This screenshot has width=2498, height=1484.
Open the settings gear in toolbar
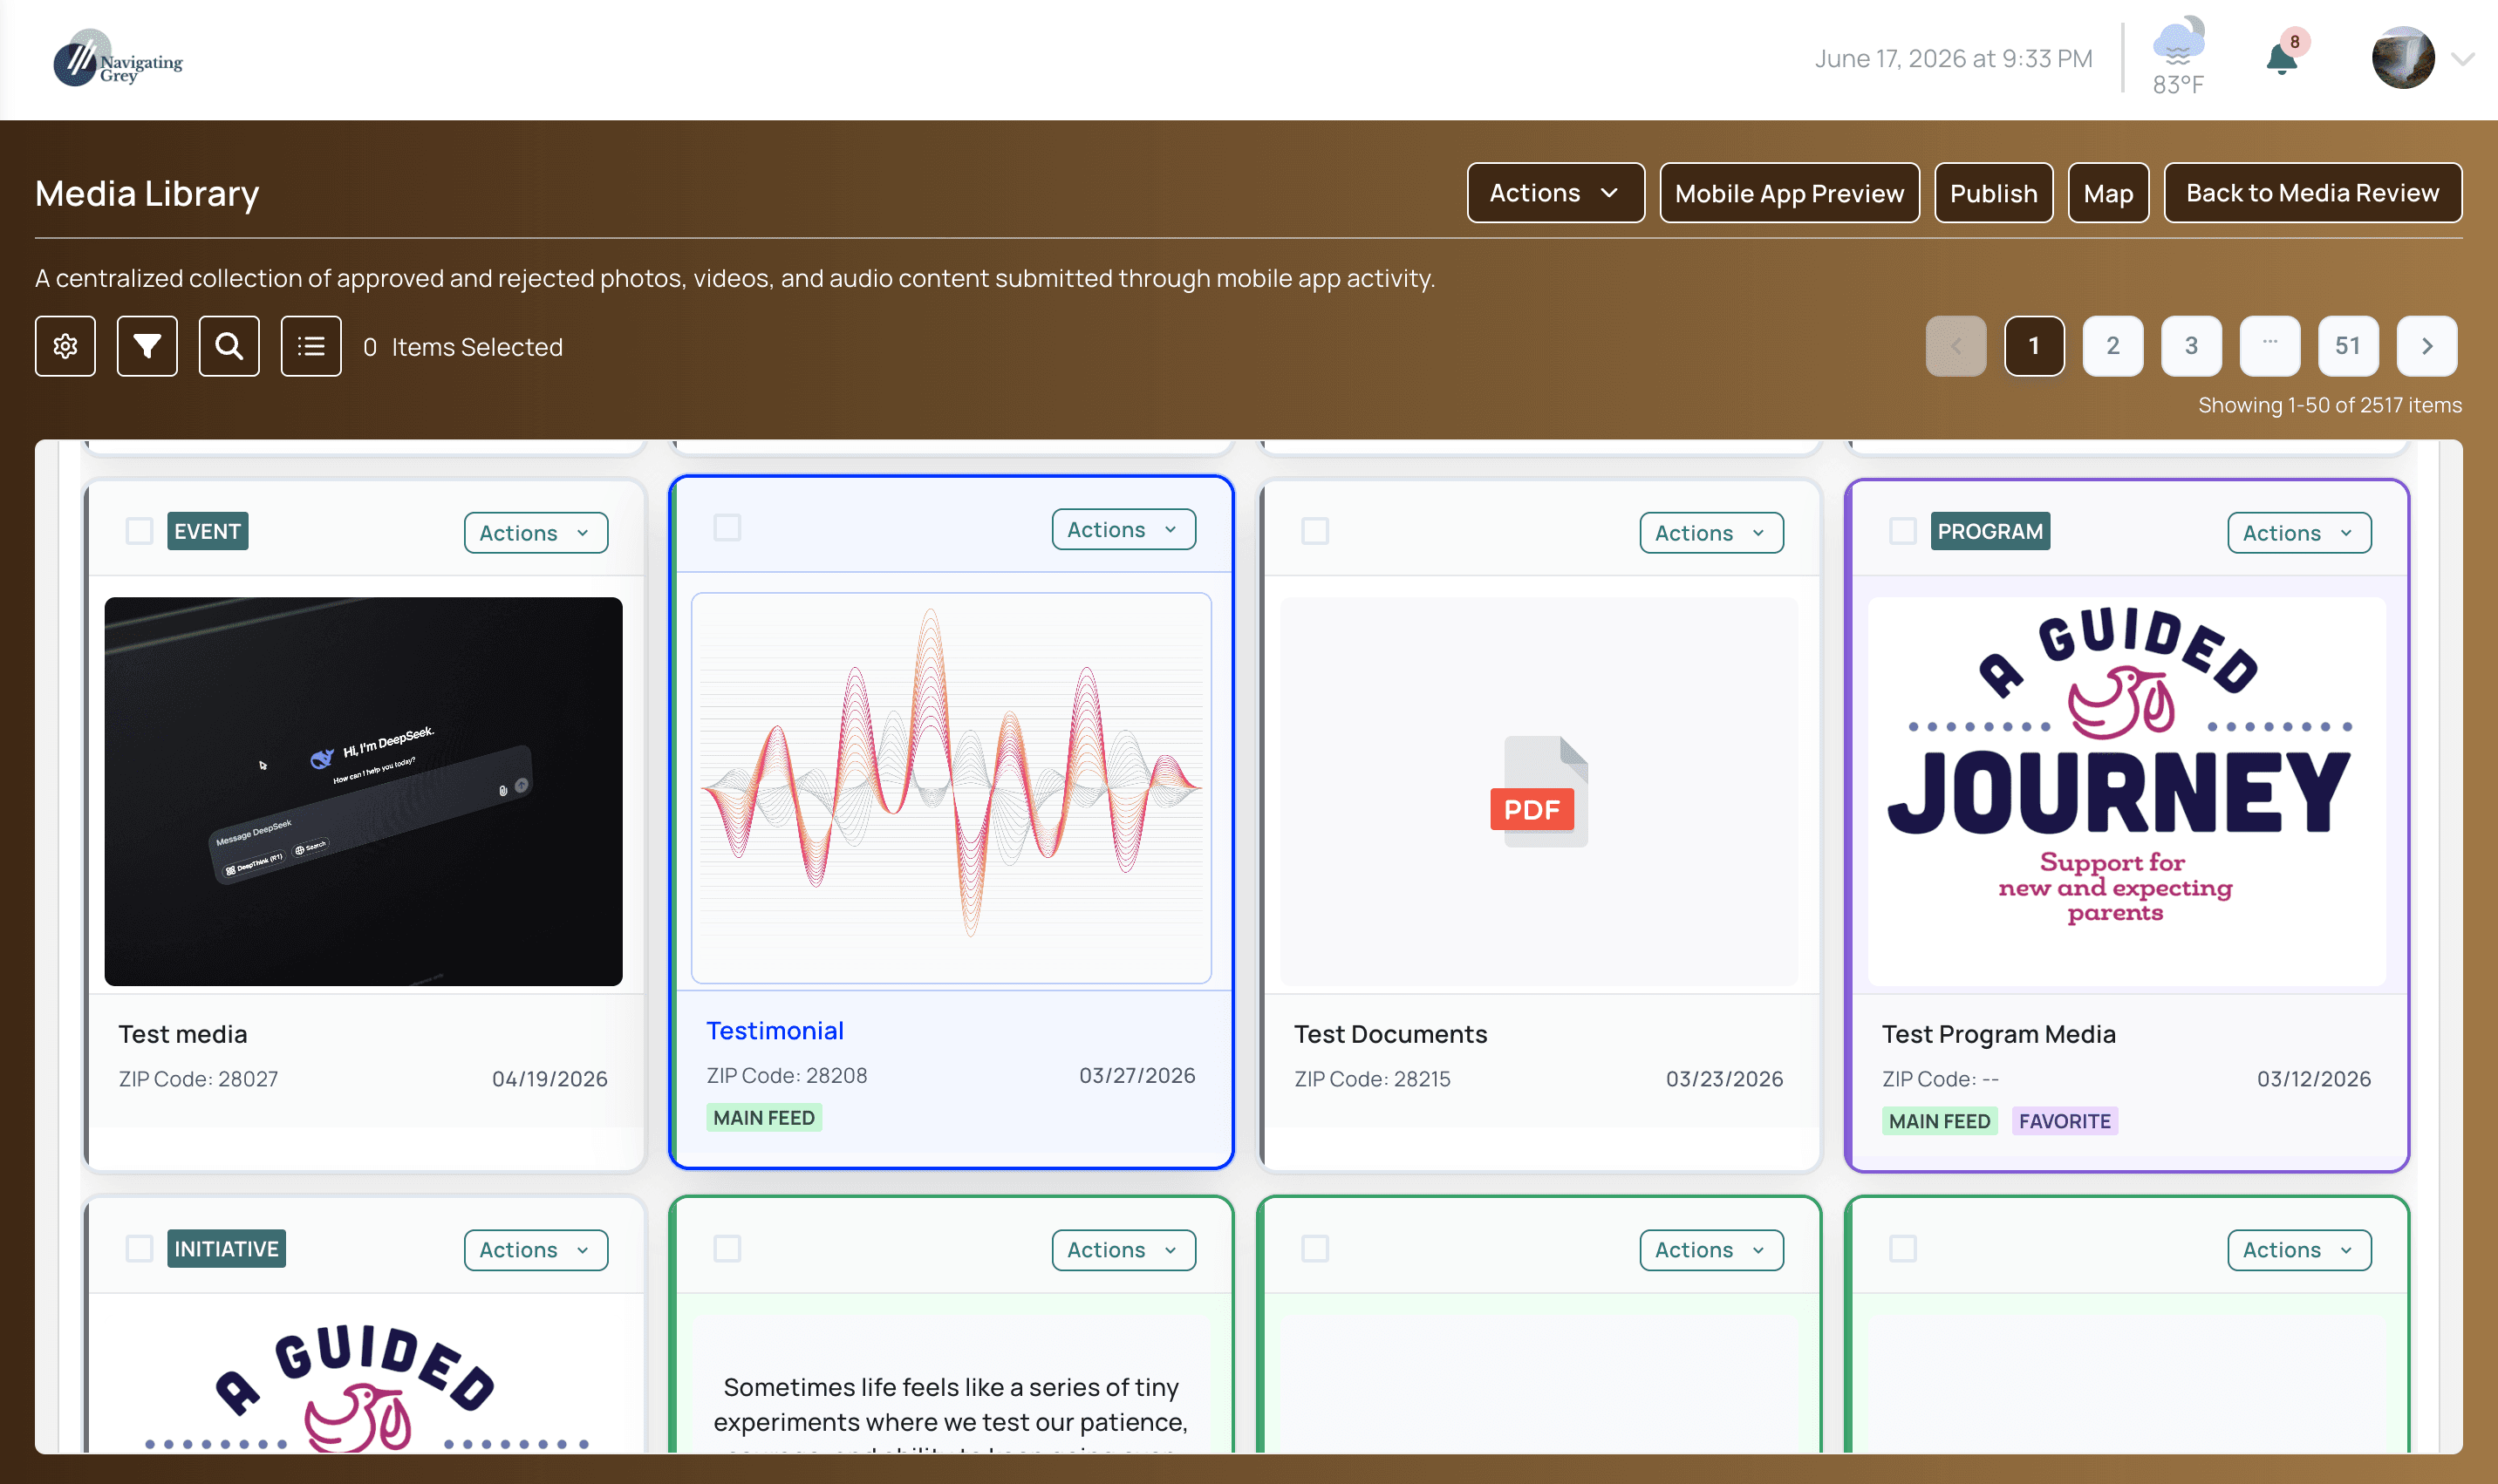65,346
